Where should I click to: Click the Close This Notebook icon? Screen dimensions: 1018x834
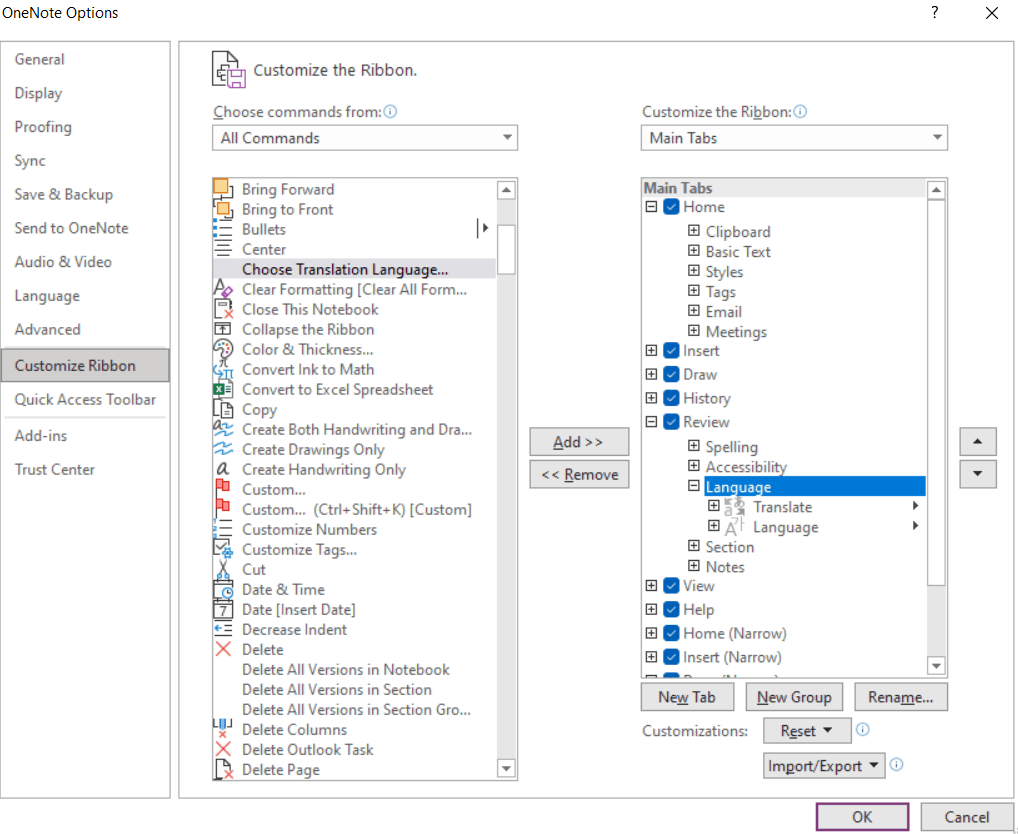[x=223, y=309]
